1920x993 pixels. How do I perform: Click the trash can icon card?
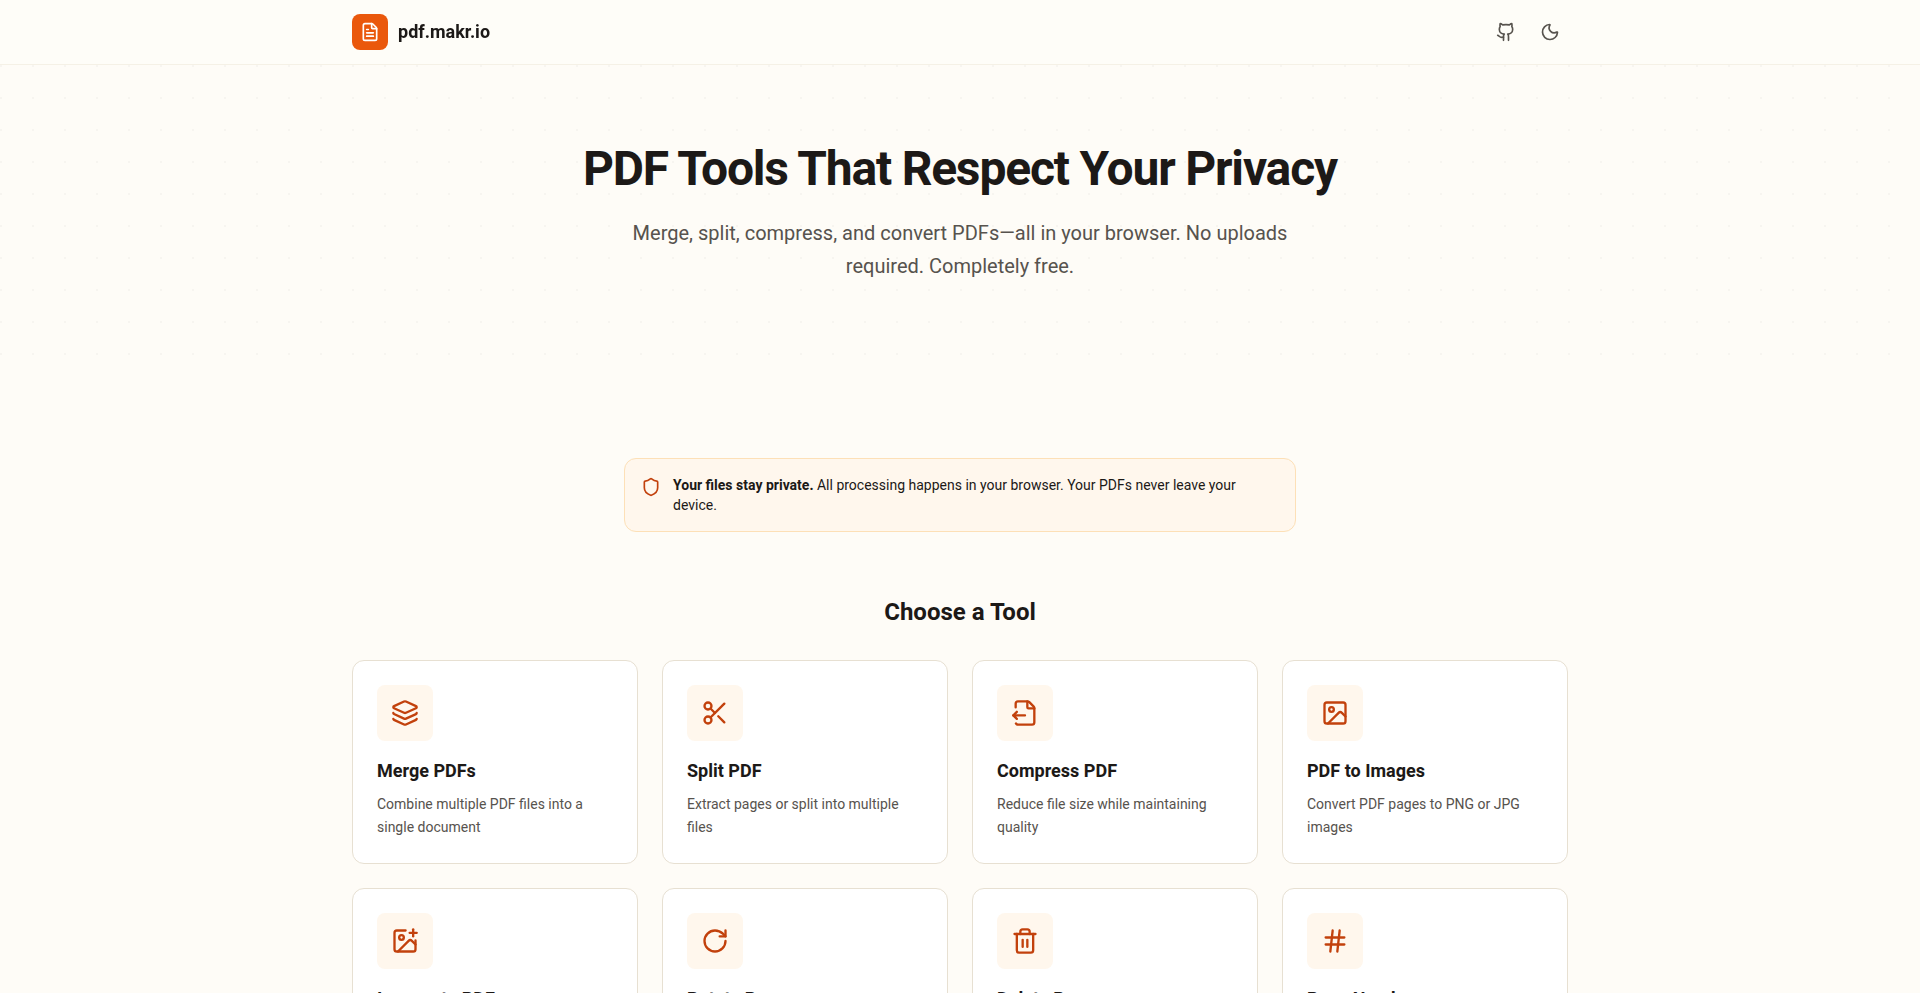(1025, 941)
